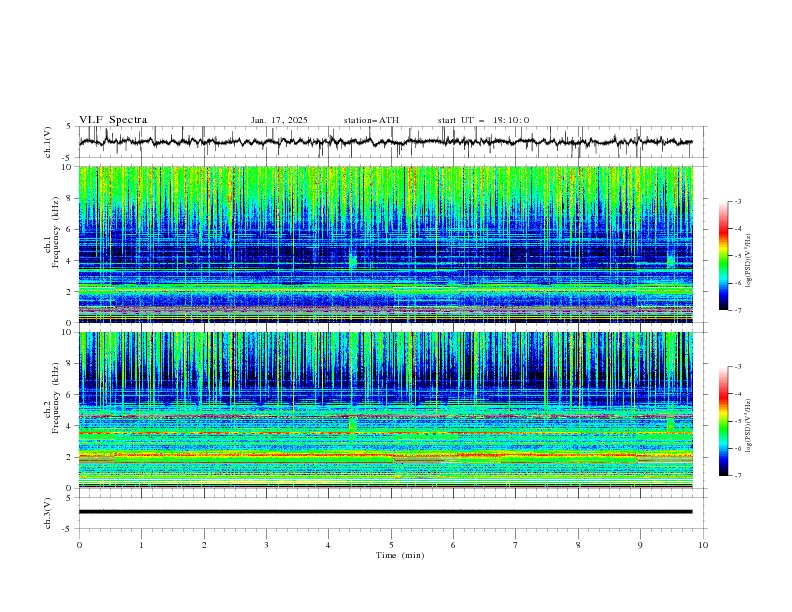Click the time axis tick label "5"
Image resolution: width=792 pixels, height=612 pixels.
[x=391, y=545]
